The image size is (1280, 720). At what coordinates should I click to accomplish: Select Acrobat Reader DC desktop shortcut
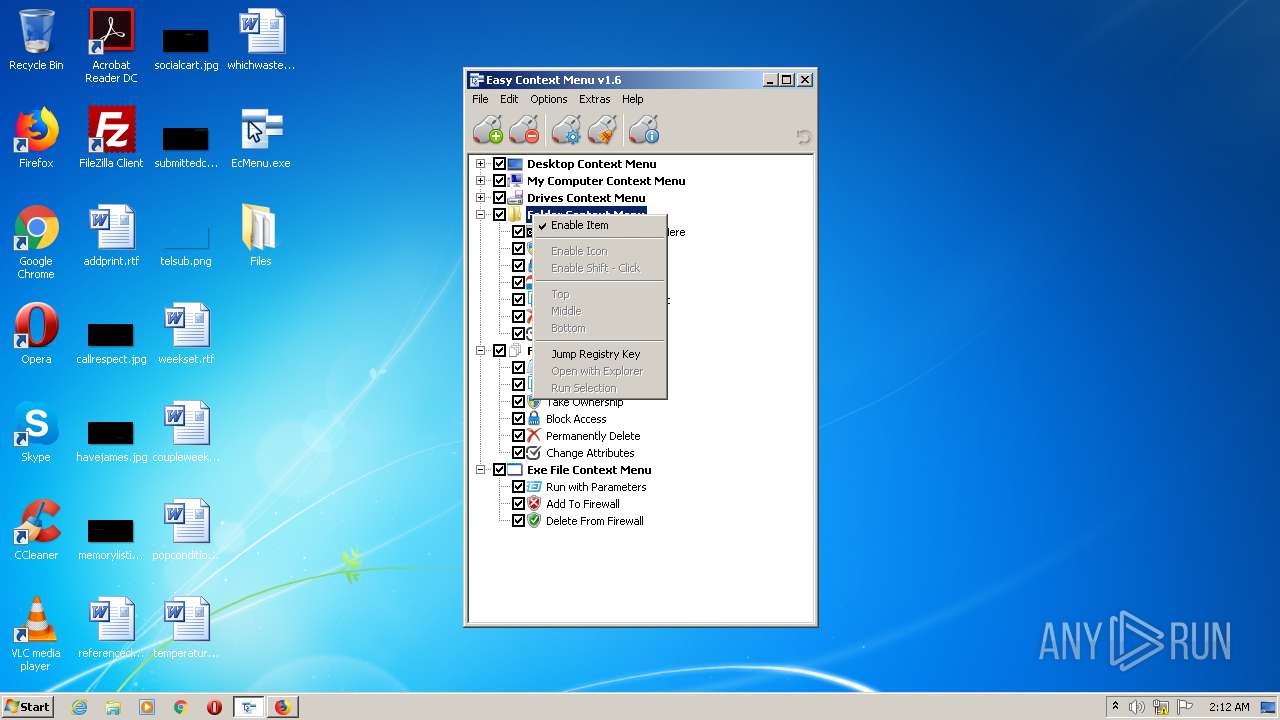point(111,45)
